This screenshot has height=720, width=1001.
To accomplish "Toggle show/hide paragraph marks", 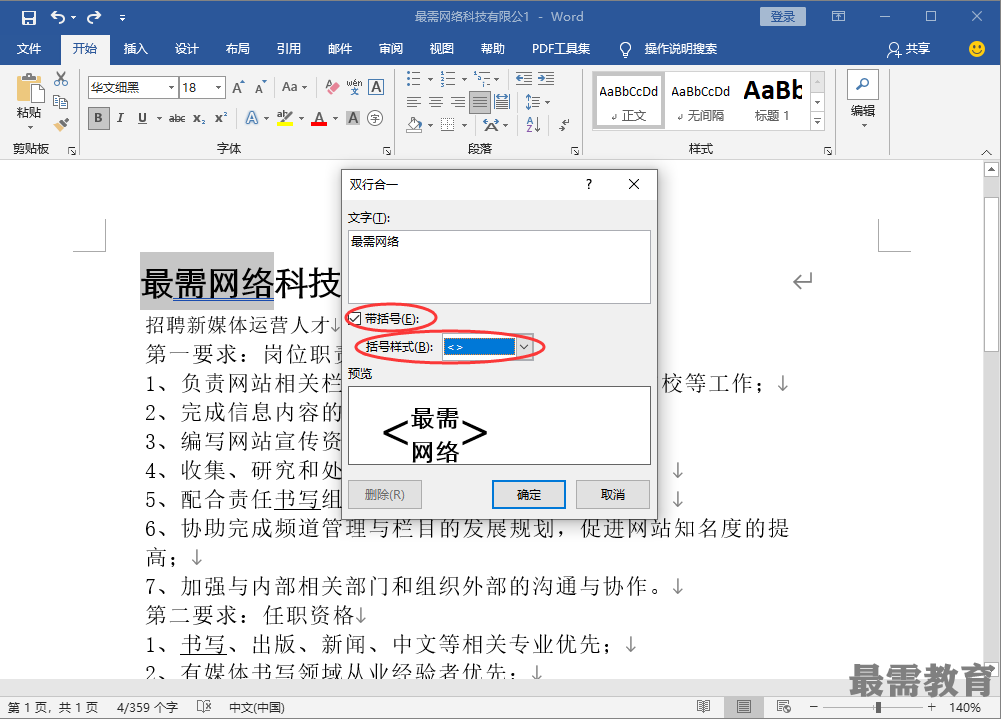I will (564, 124).
